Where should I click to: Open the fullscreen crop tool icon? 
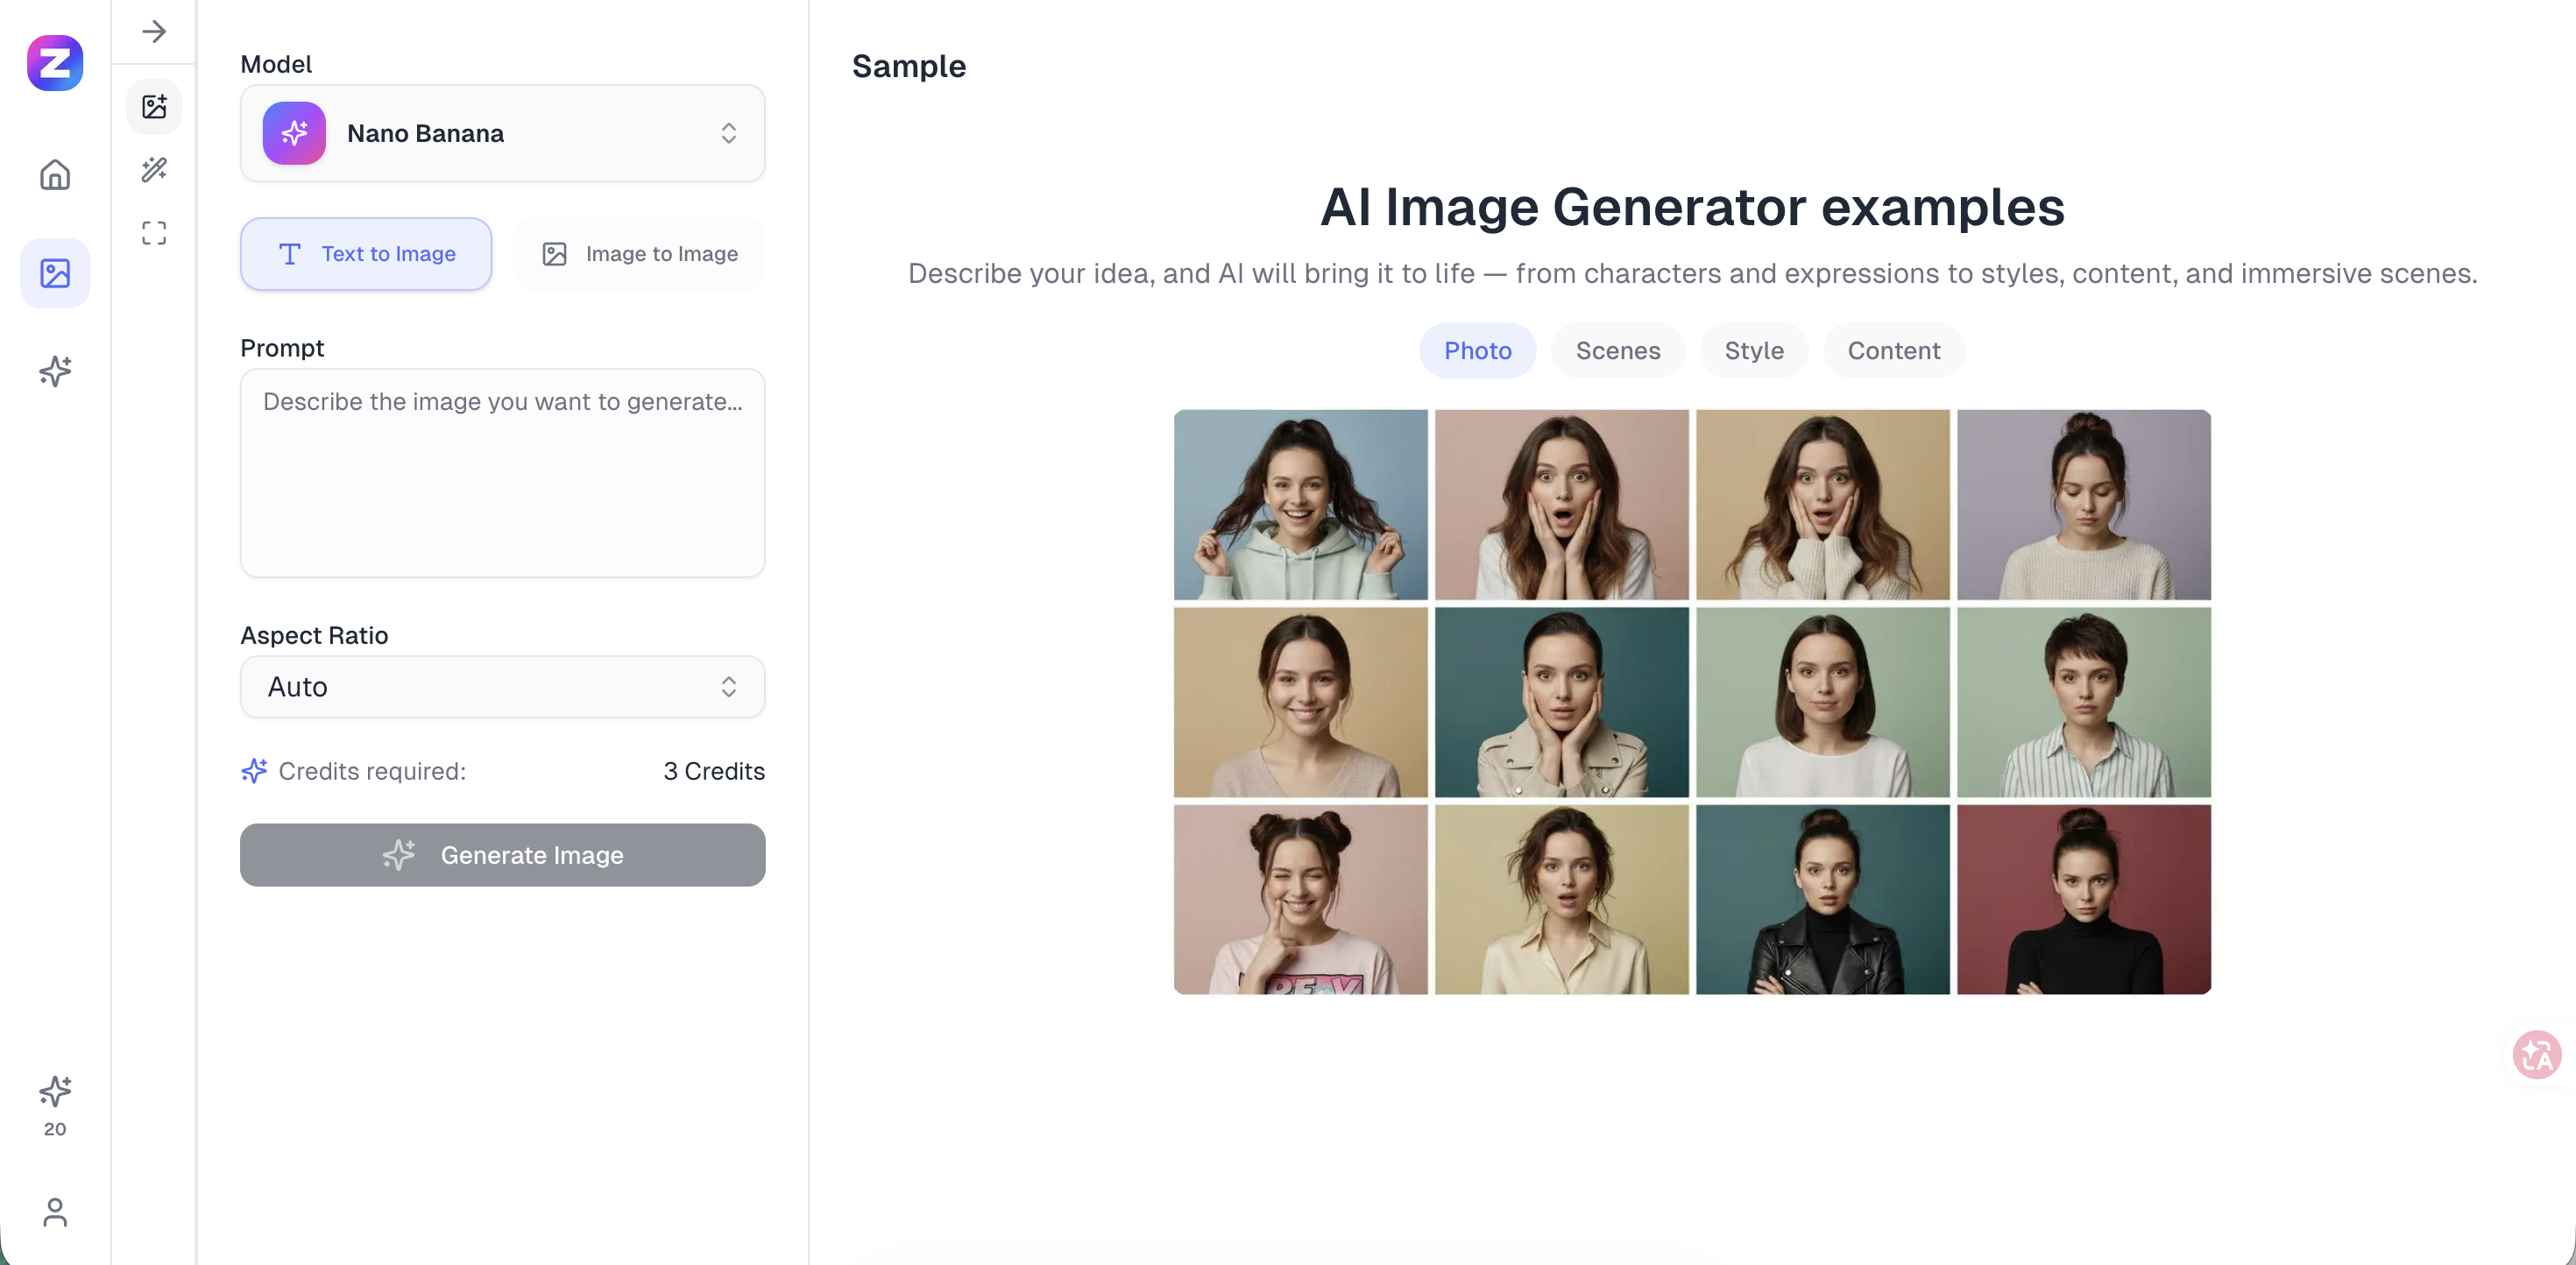(x=154, y=232)
